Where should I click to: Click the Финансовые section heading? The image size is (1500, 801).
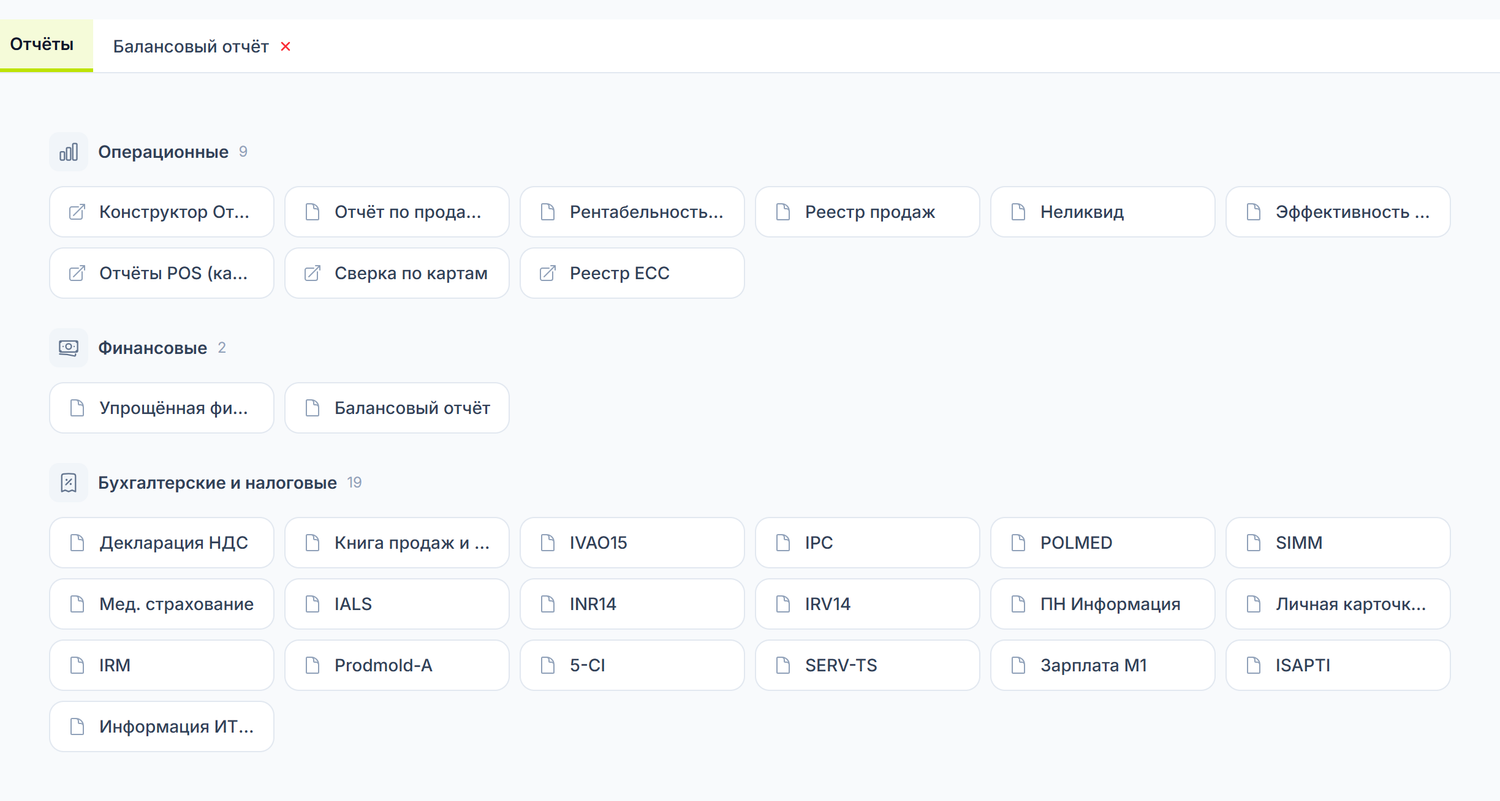click(152, 348)
